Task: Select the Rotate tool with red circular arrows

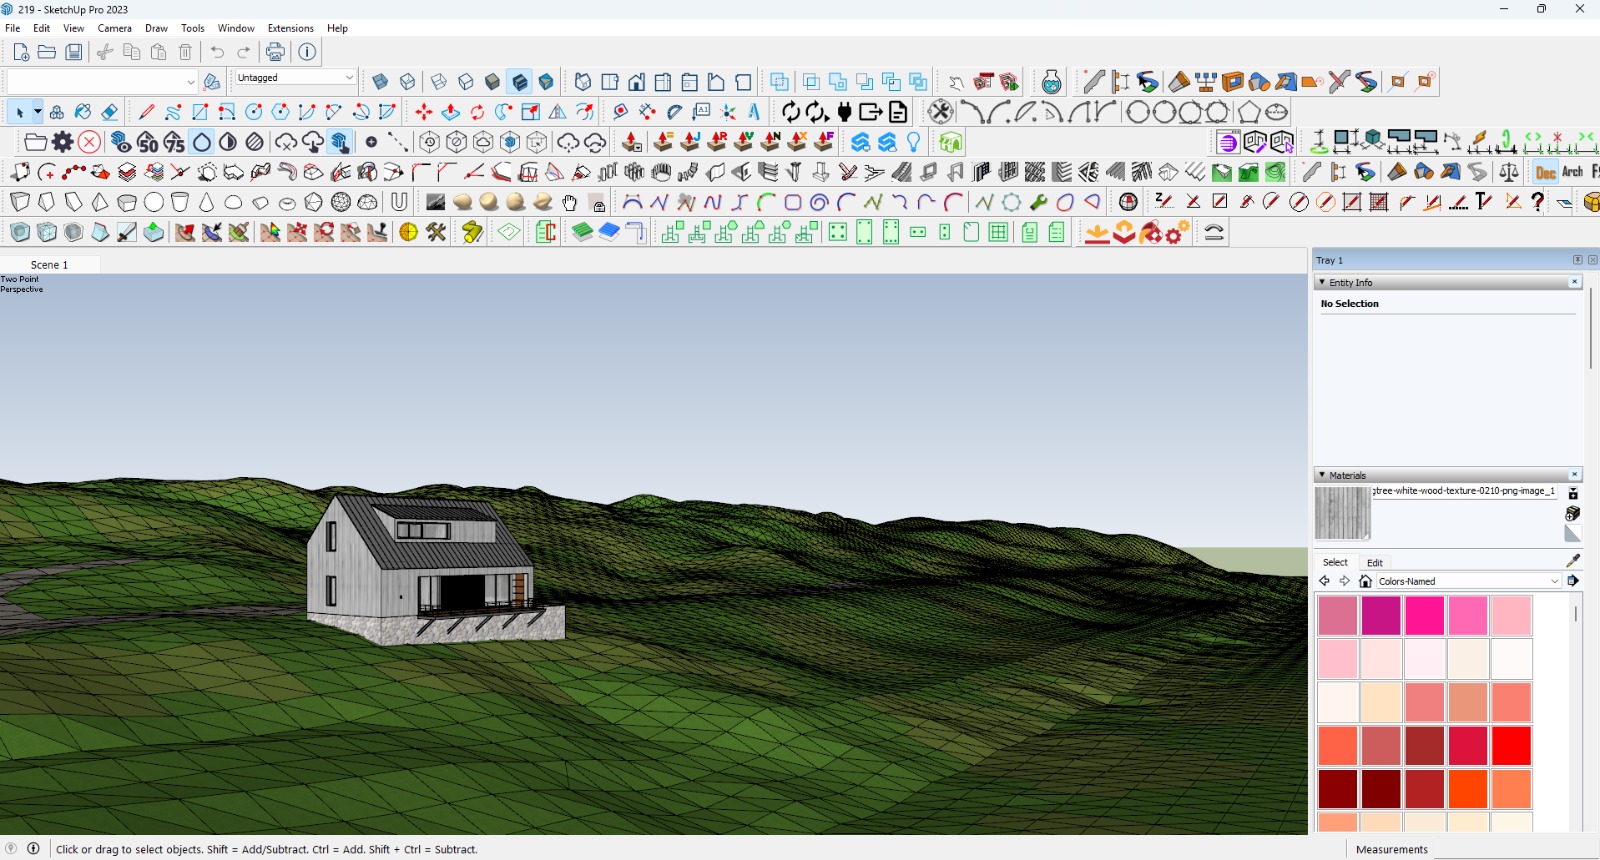Action: pos(478,112)
